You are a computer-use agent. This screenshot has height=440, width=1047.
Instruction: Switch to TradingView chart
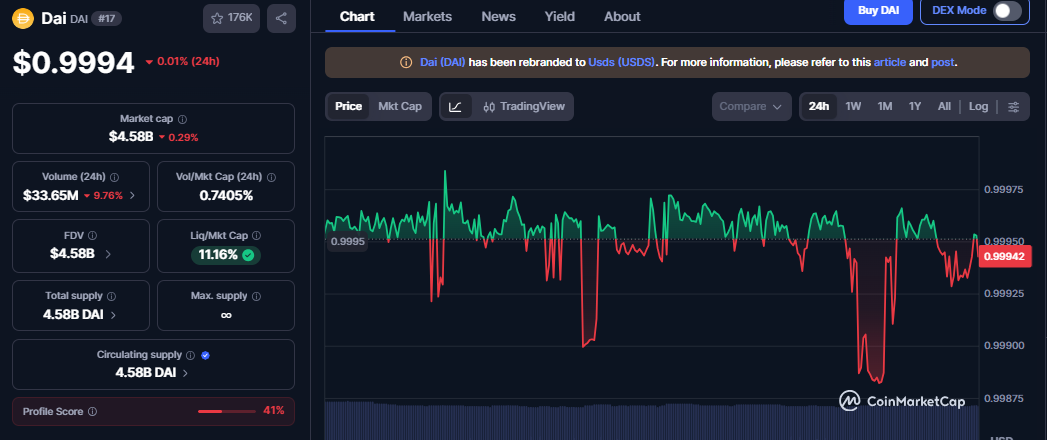coord(524,106)
